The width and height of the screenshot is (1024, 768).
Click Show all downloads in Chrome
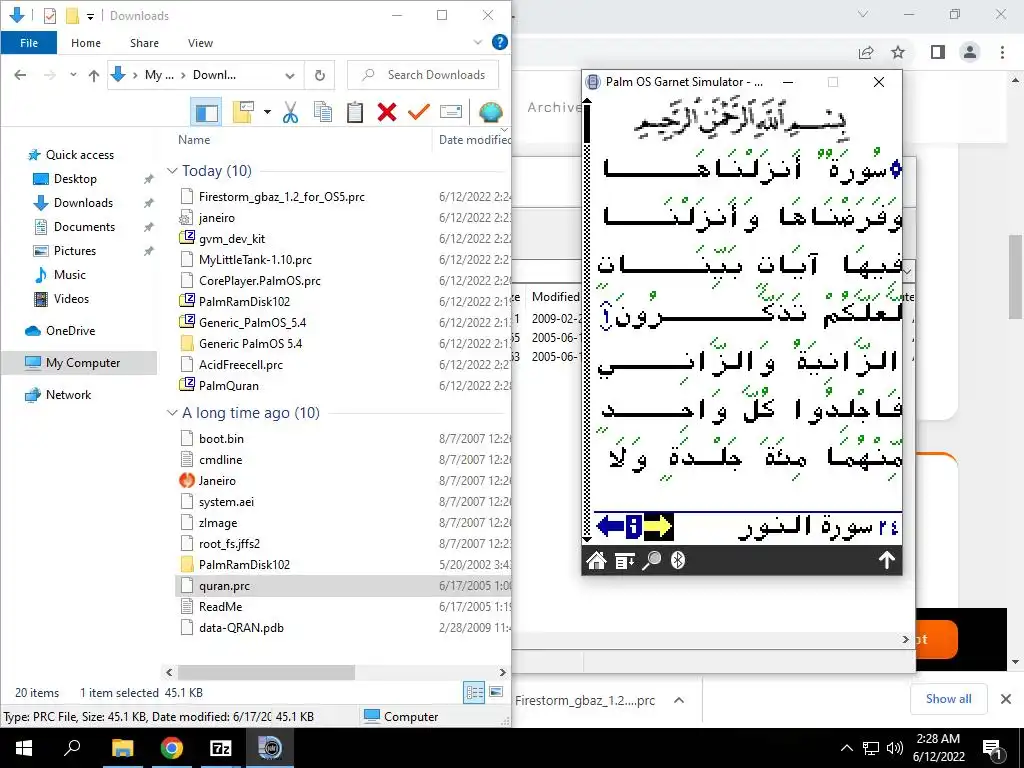pos(948,699)
